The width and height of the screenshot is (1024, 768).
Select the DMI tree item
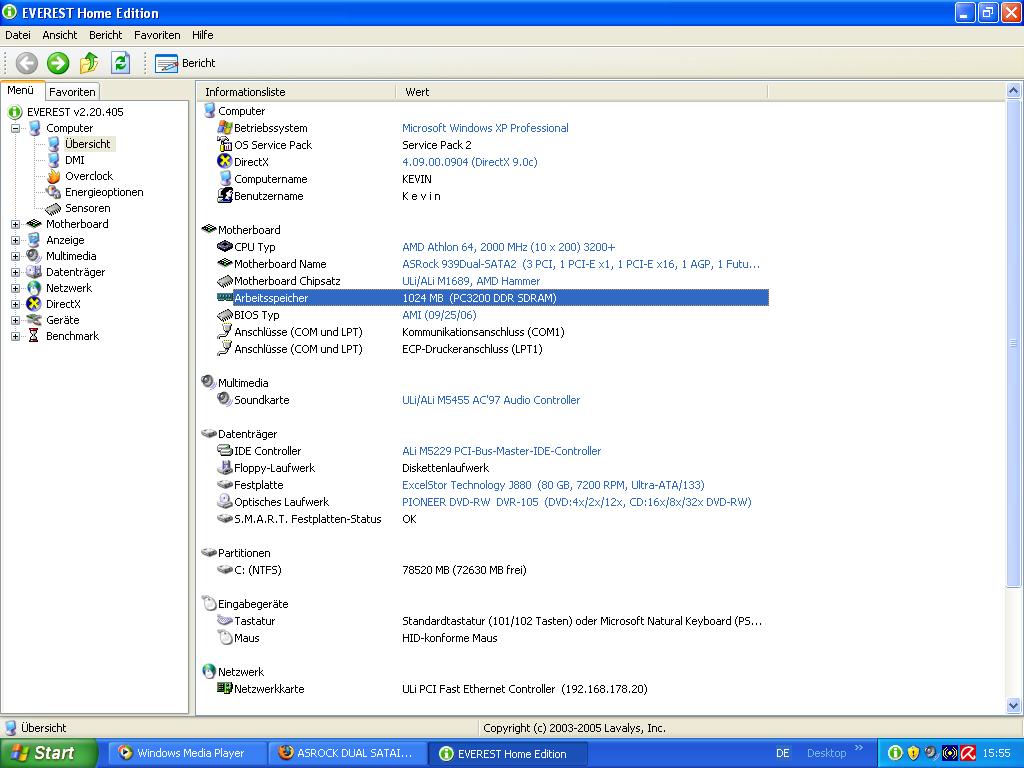tap(74, 160)
